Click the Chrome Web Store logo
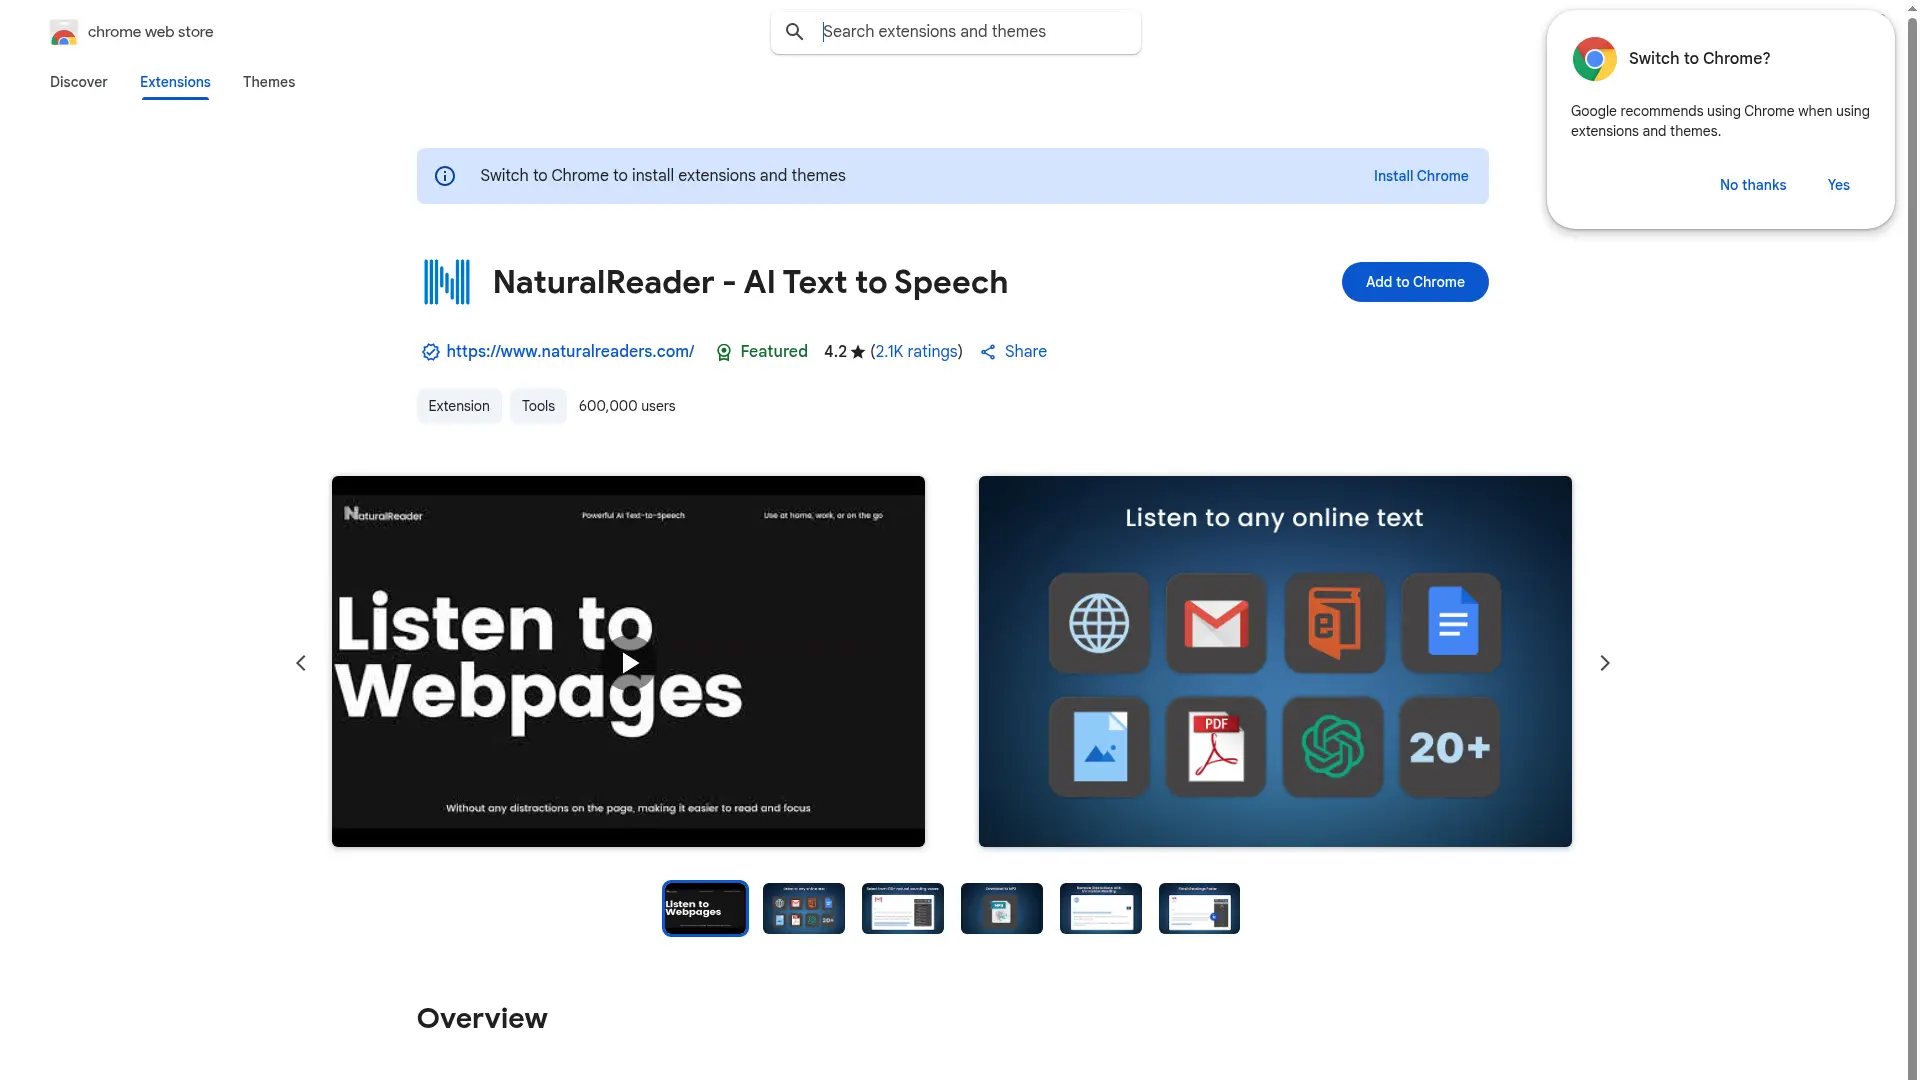The height and width of the screenshot is (1080, 1920). click(64, 32)
